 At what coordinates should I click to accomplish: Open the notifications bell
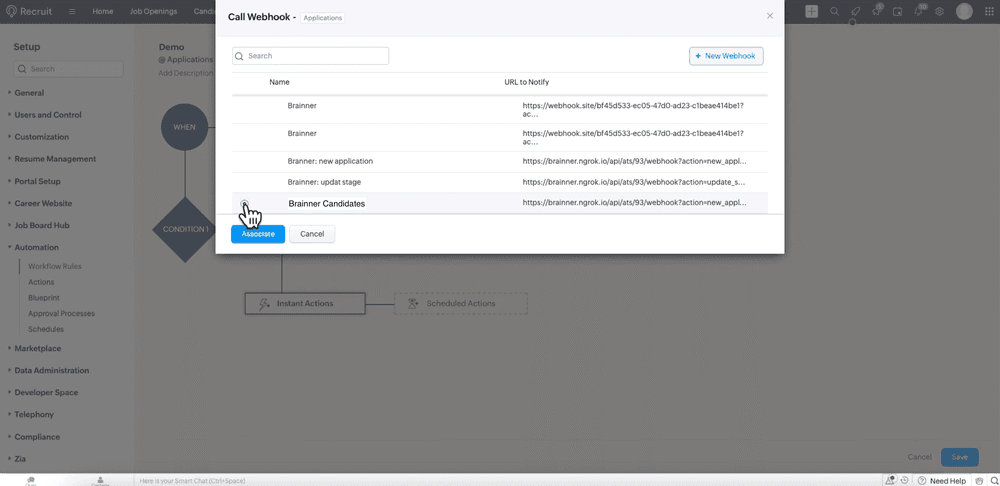point(918,11)
